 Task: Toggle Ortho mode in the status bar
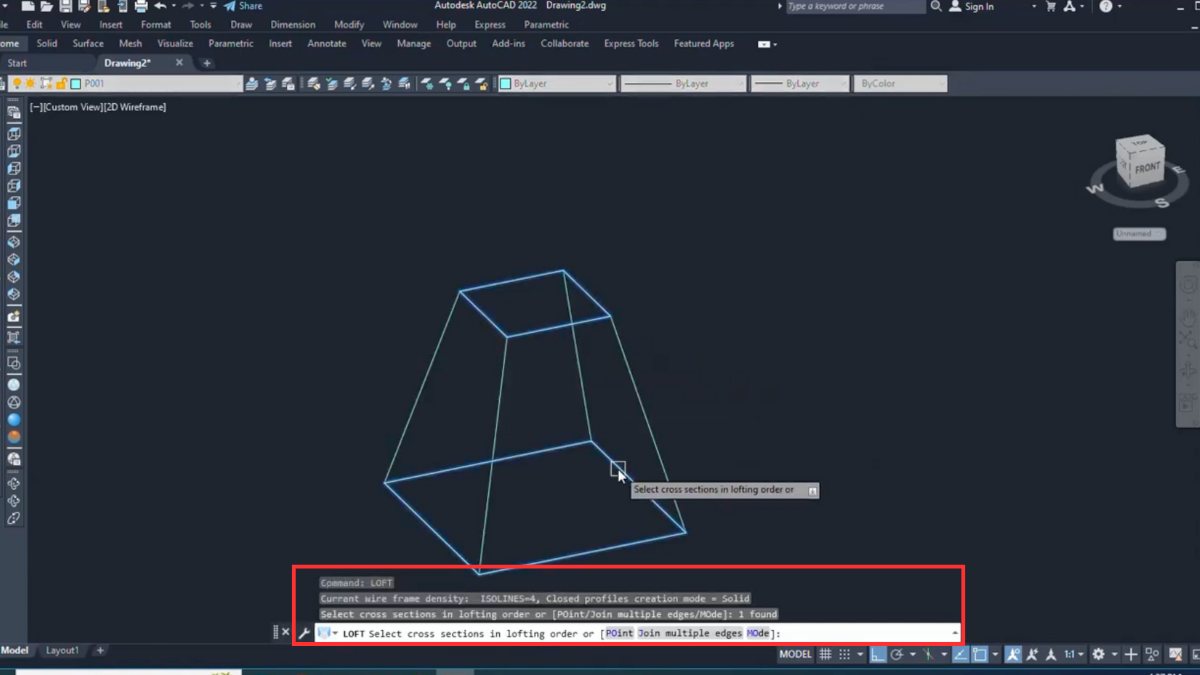point(878,654)
